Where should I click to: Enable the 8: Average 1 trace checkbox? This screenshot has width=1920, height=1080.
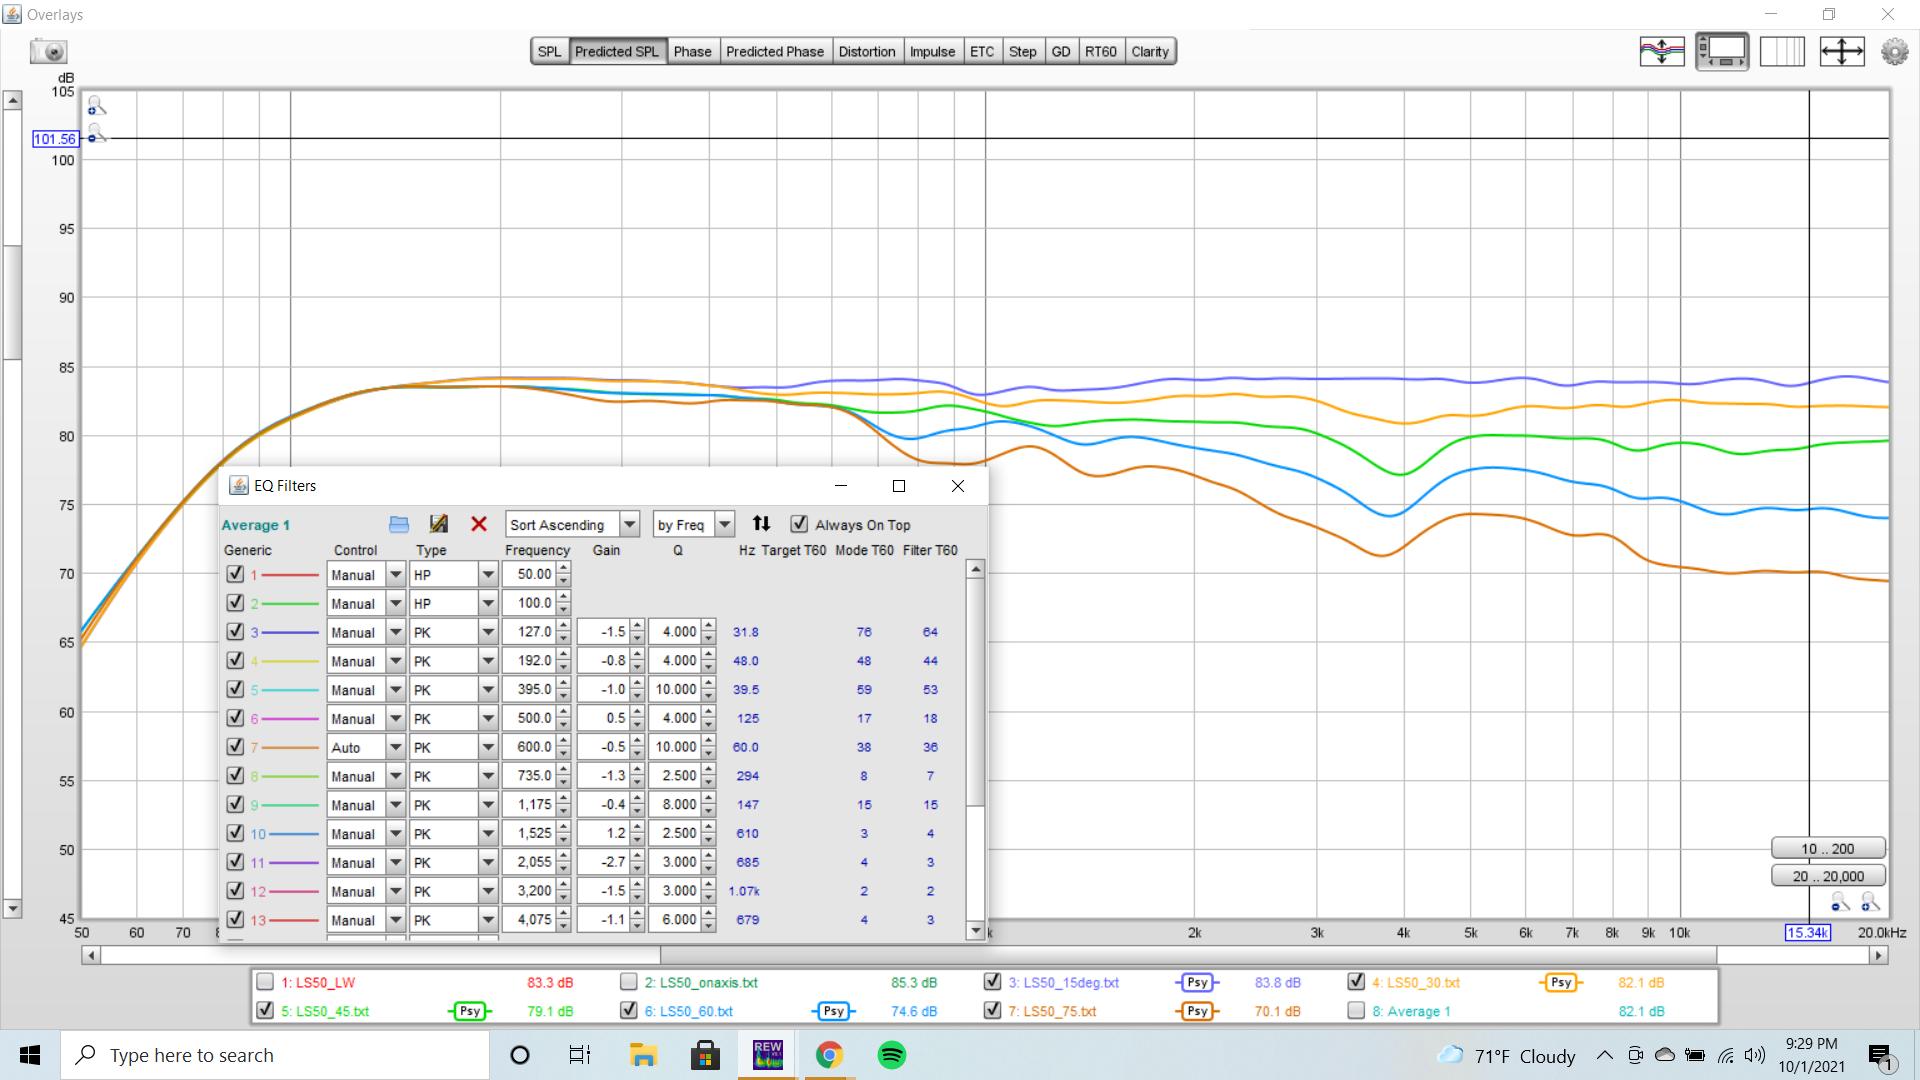click(x=1356, y=1010)
